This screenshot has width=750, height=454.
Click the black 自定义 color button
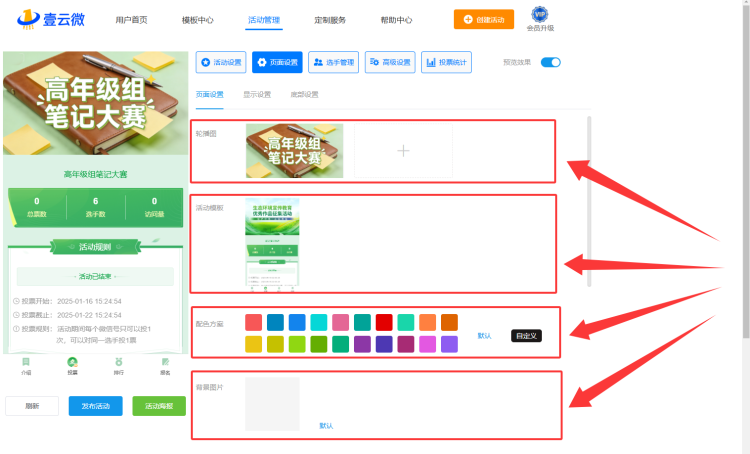click(x=526, y=336)
